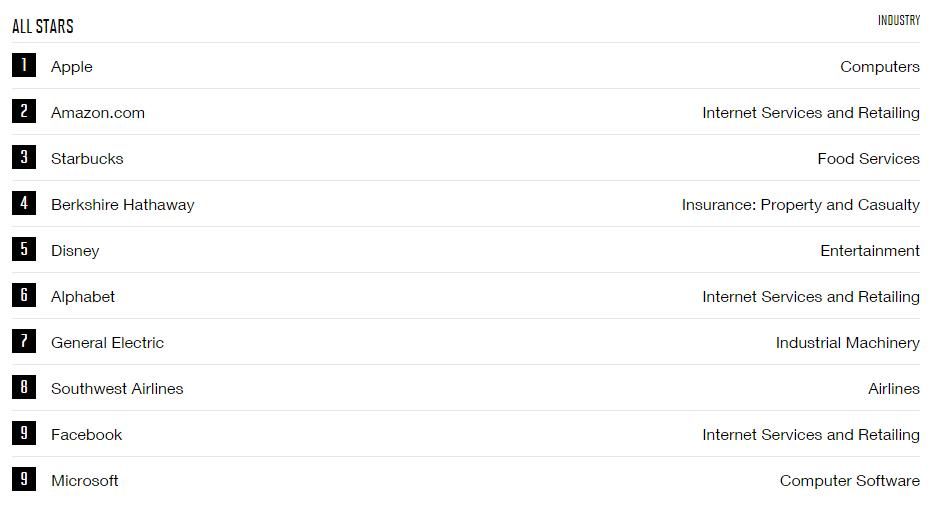Click the rank 2 badge beside Amazon.com

[x=24, y=112]
